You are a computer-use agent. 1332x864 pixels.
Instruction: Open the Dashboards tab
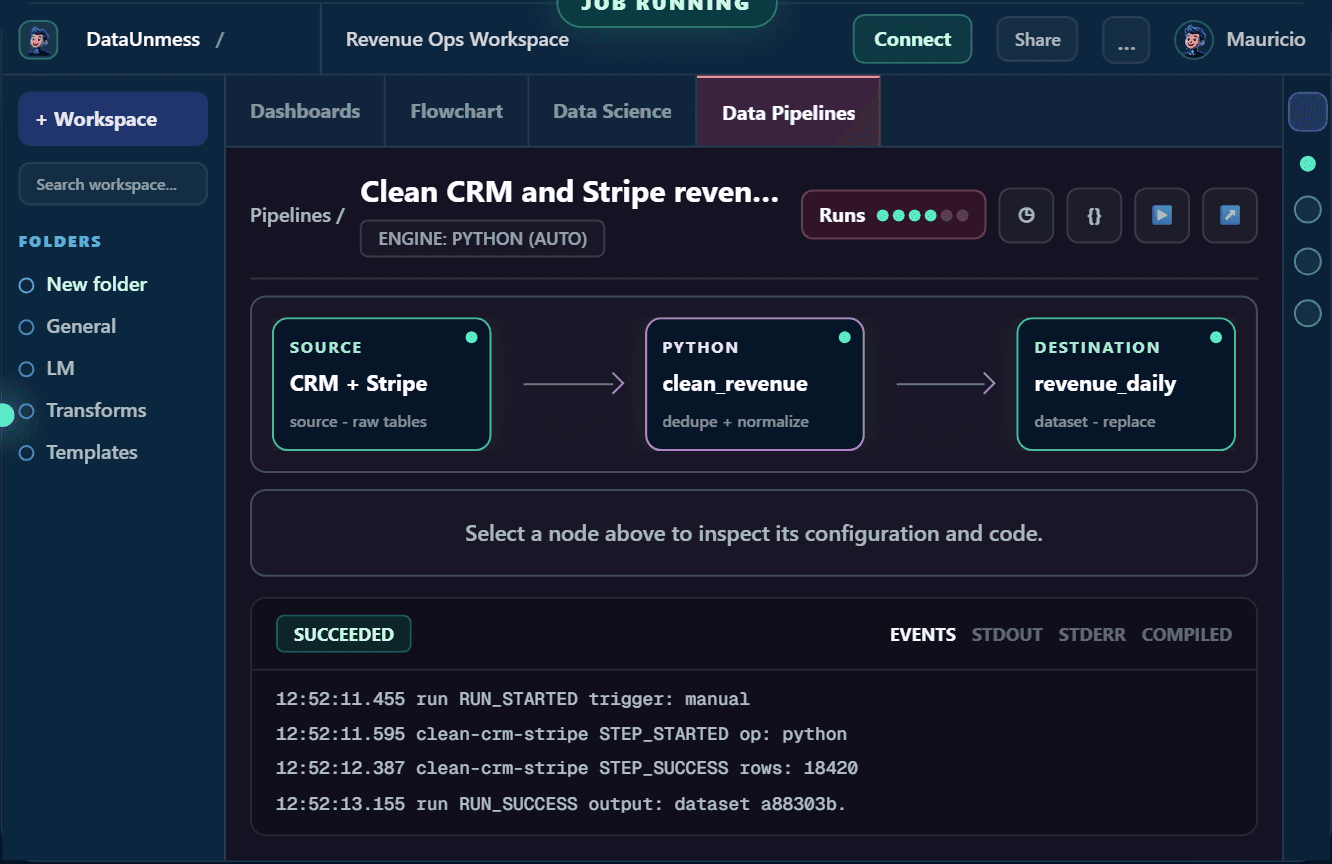305,111
